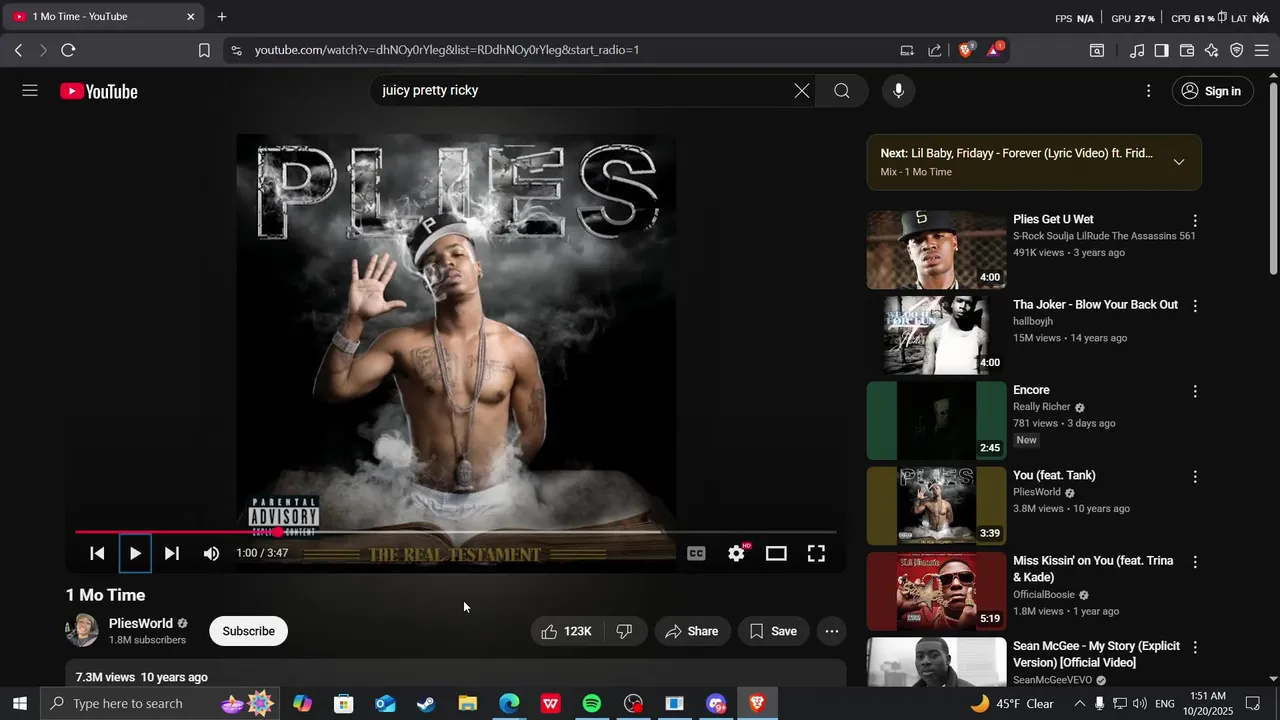The image size is (1280, 720).
Task: Share the video
Action: 692,631
